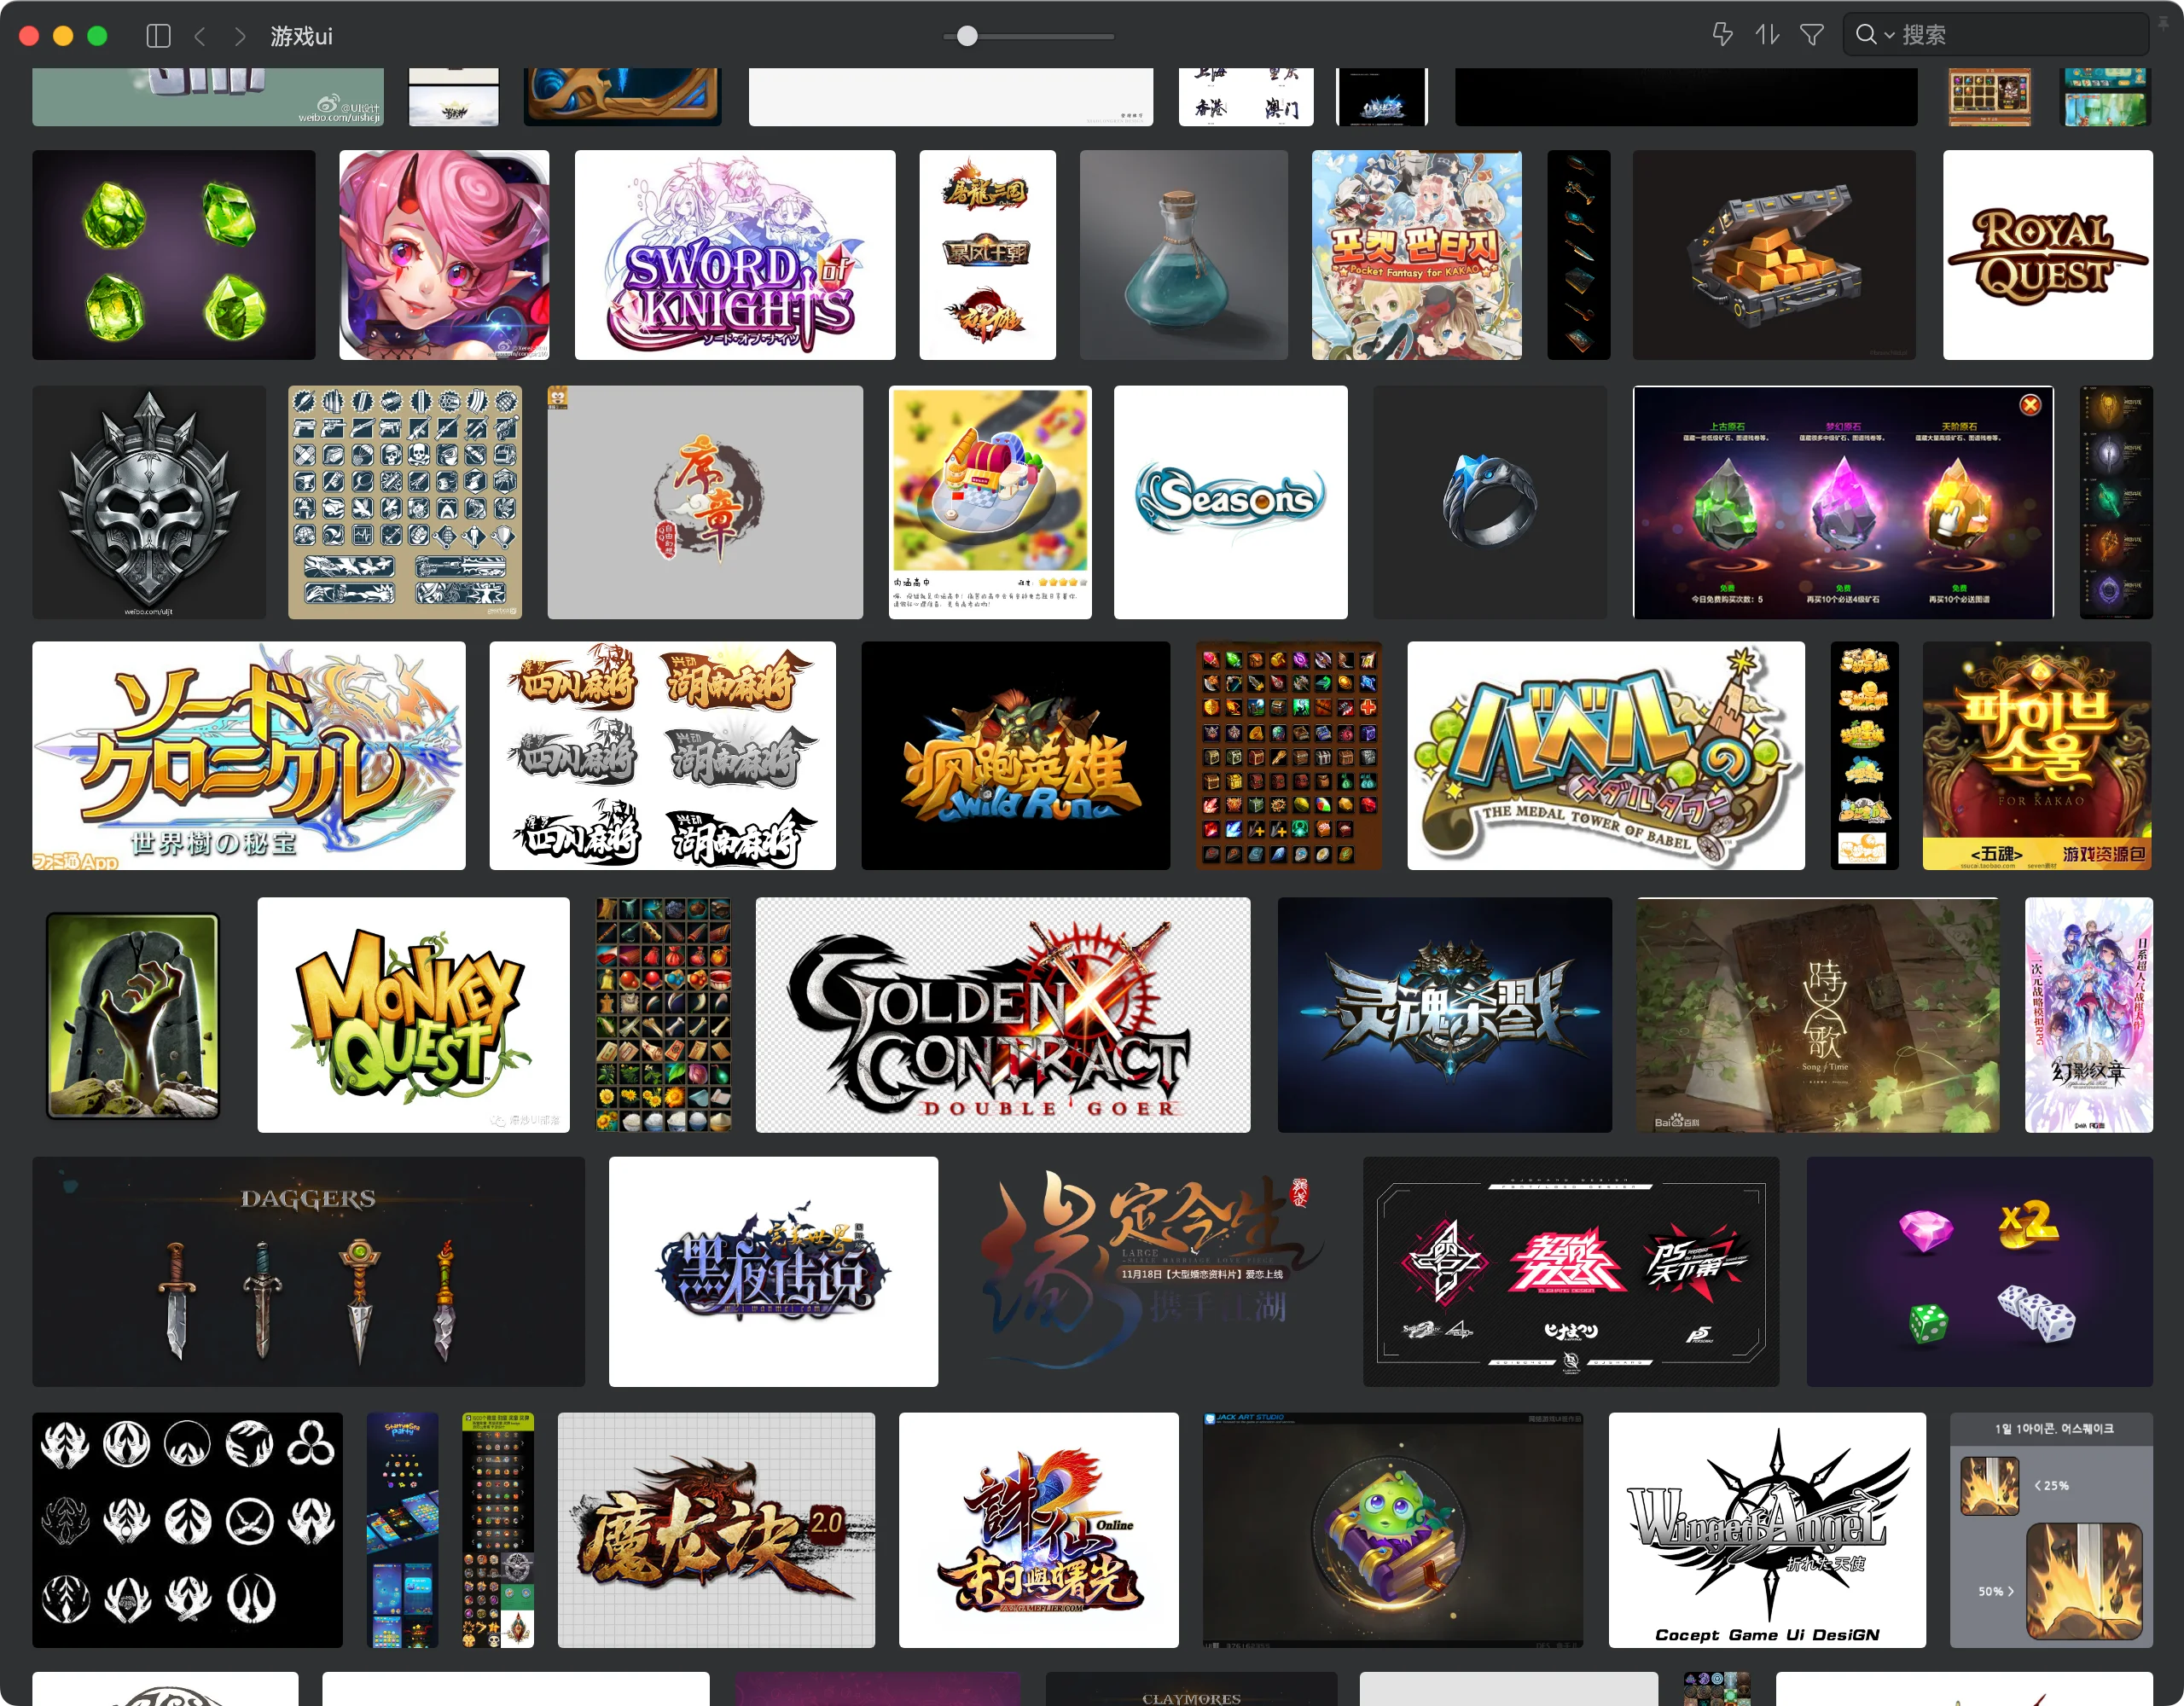Select the DAGGERS weapons thumbnail

point(308,1272)
